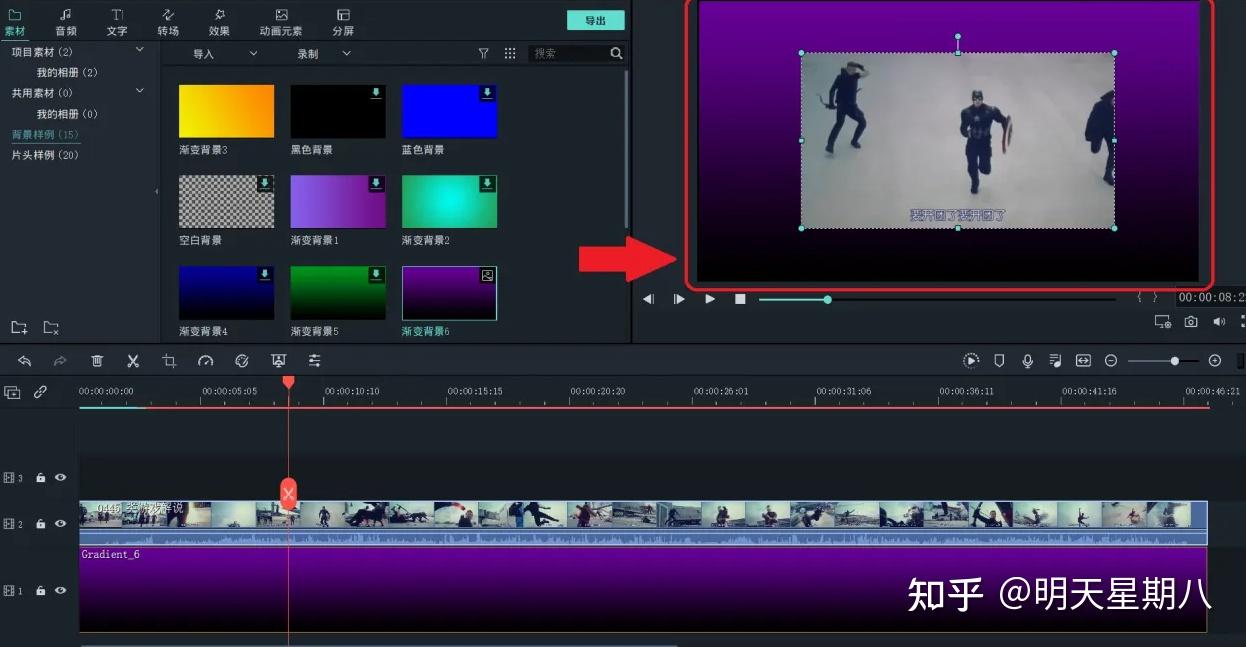This screenshot has height=647, width=1246.
Task: Click the Undo arrow in timeline toolbar
Action: [x=24, y=361]
